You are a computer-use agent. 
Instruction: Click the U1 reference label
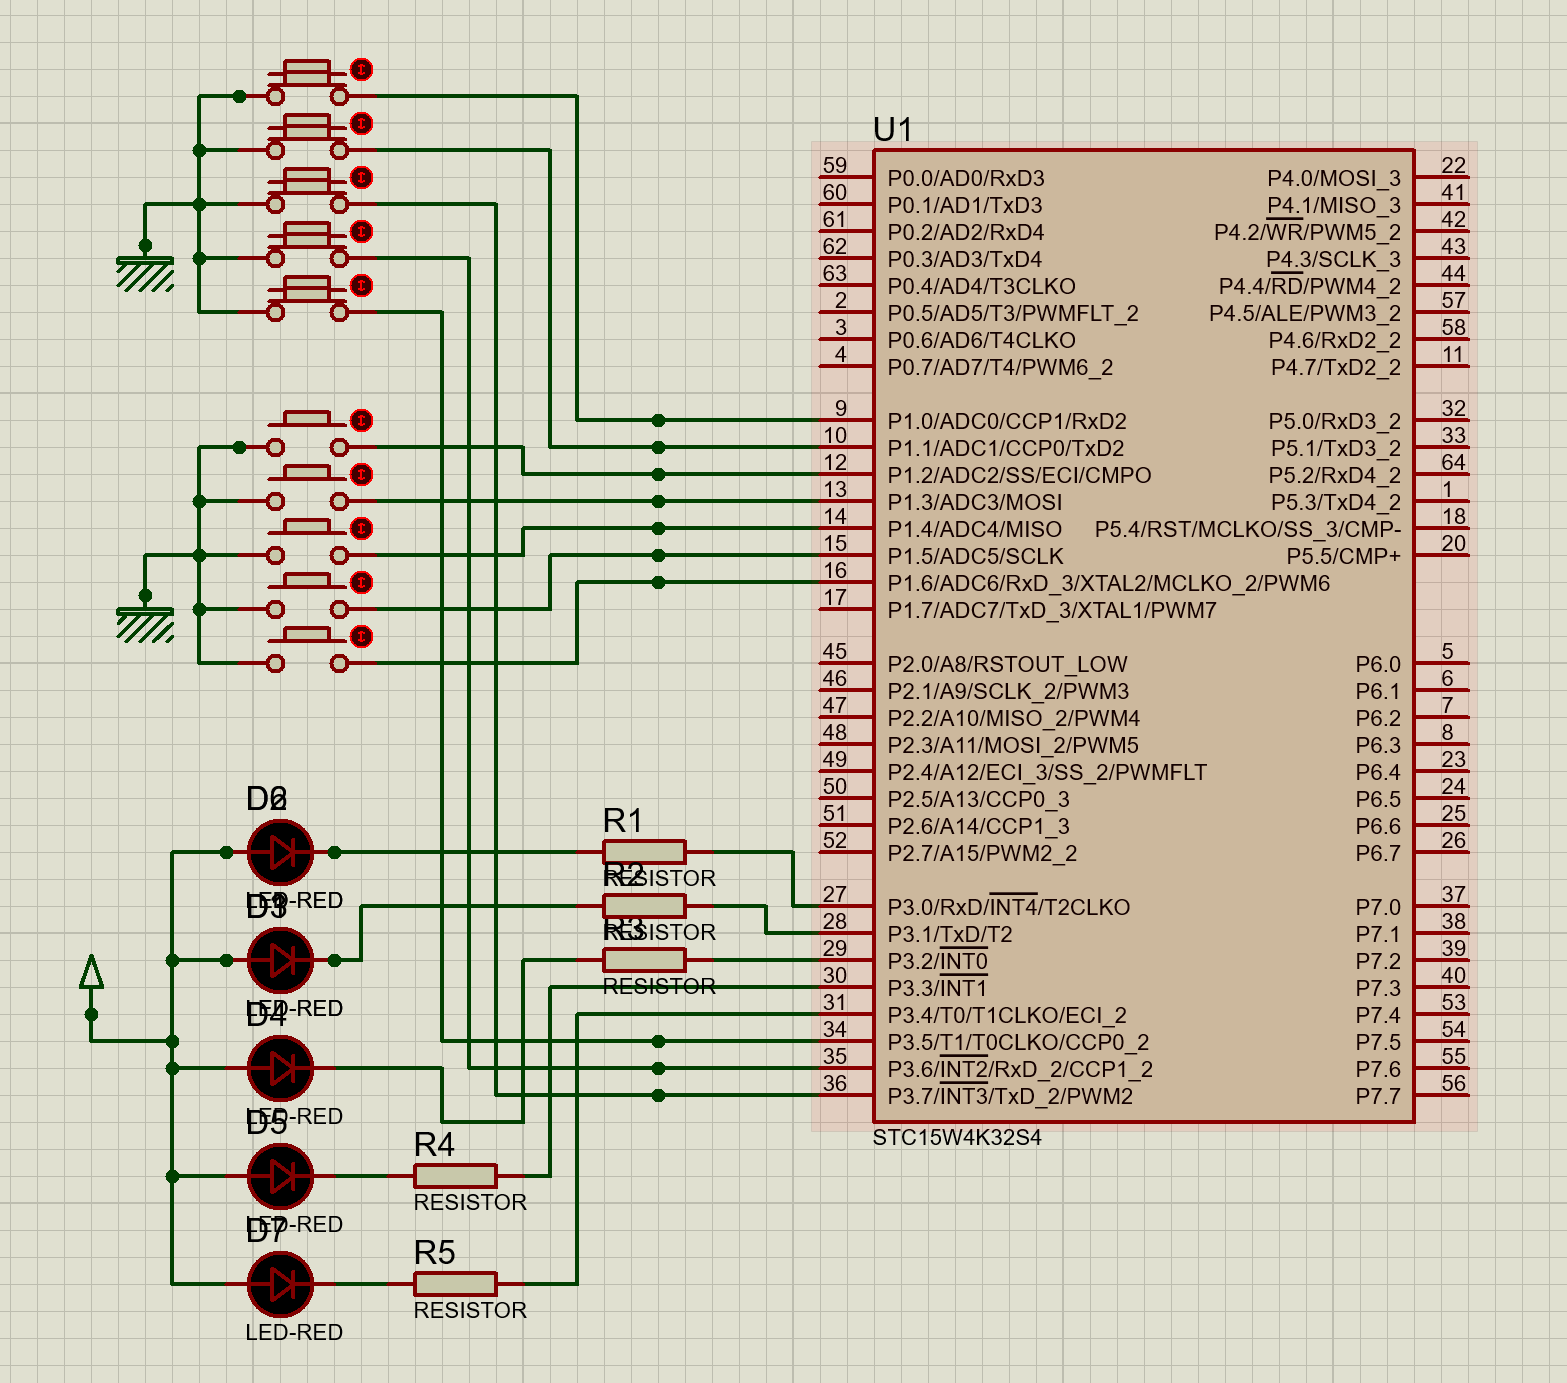click(x=893, y=130)
